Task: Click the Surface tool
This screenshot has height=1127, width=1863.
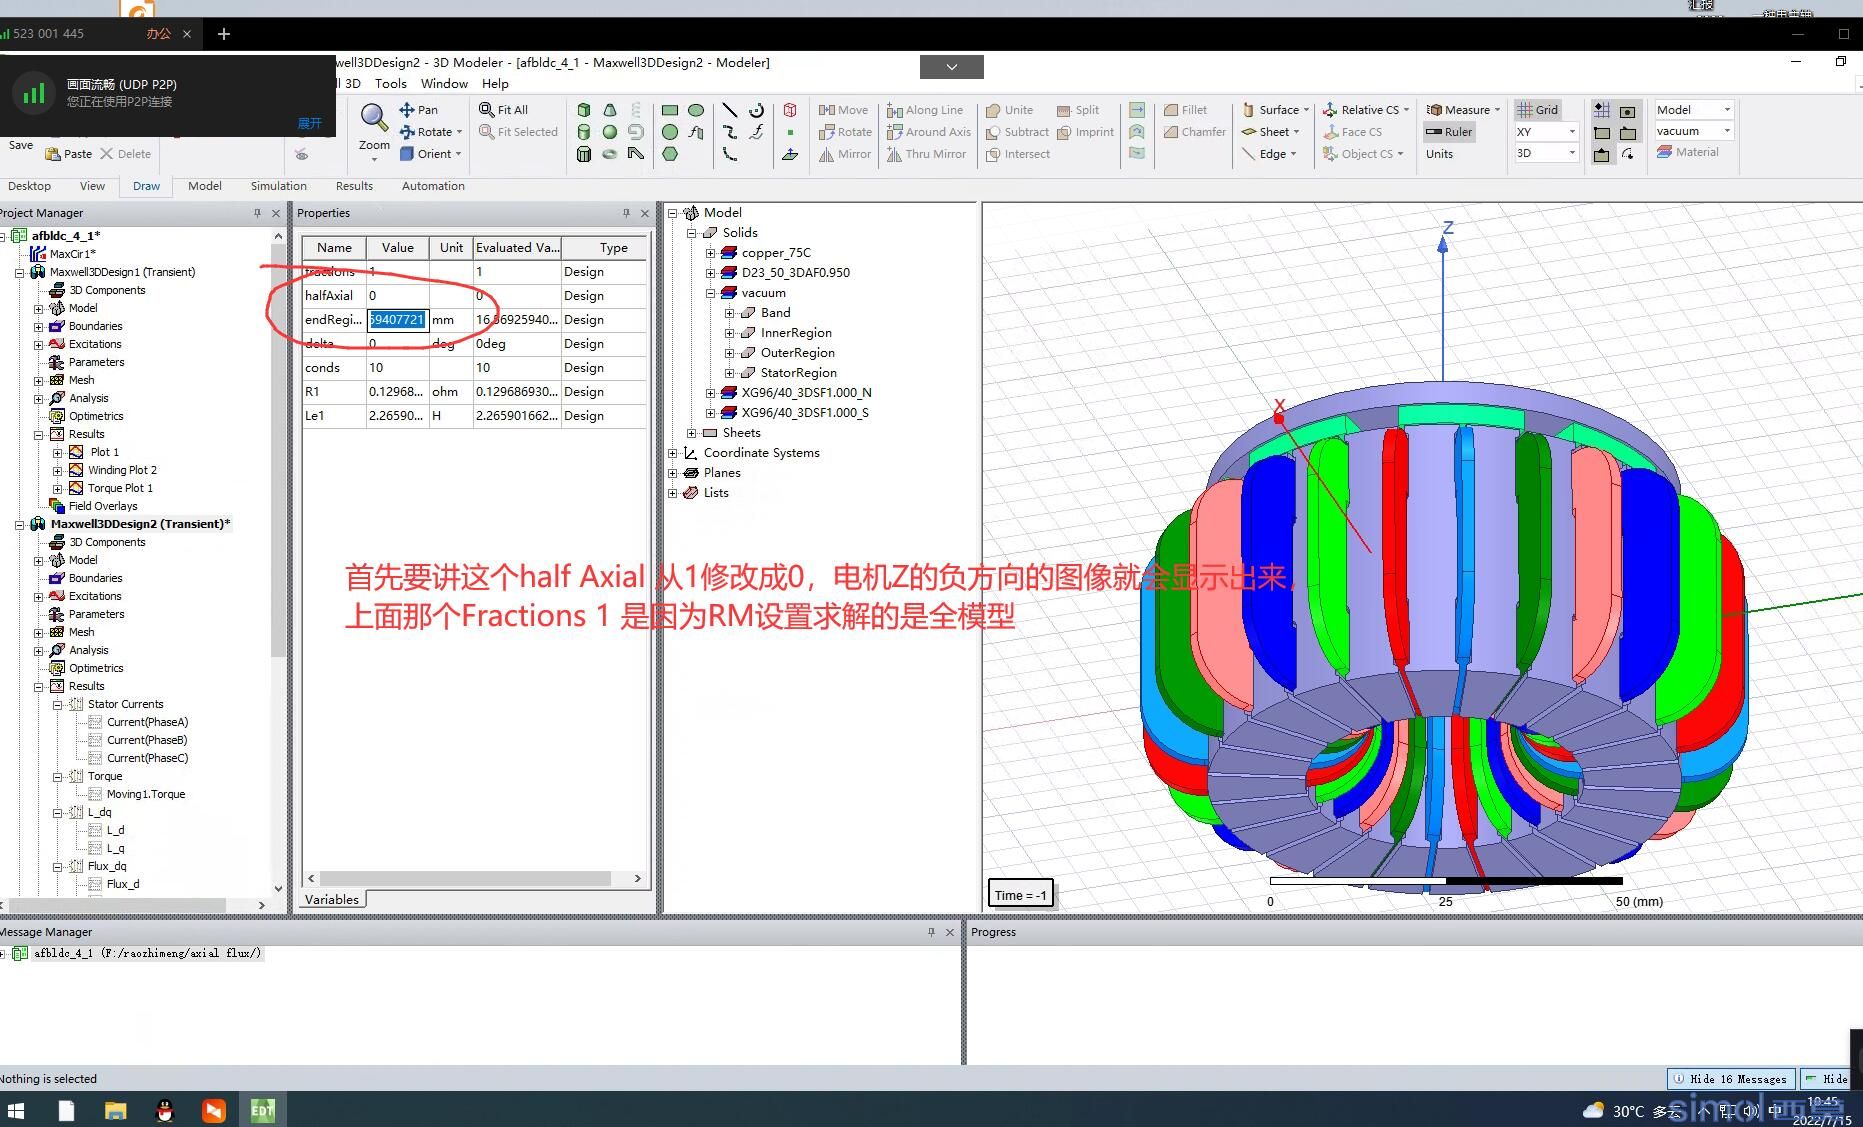Action: (1275, 110)
